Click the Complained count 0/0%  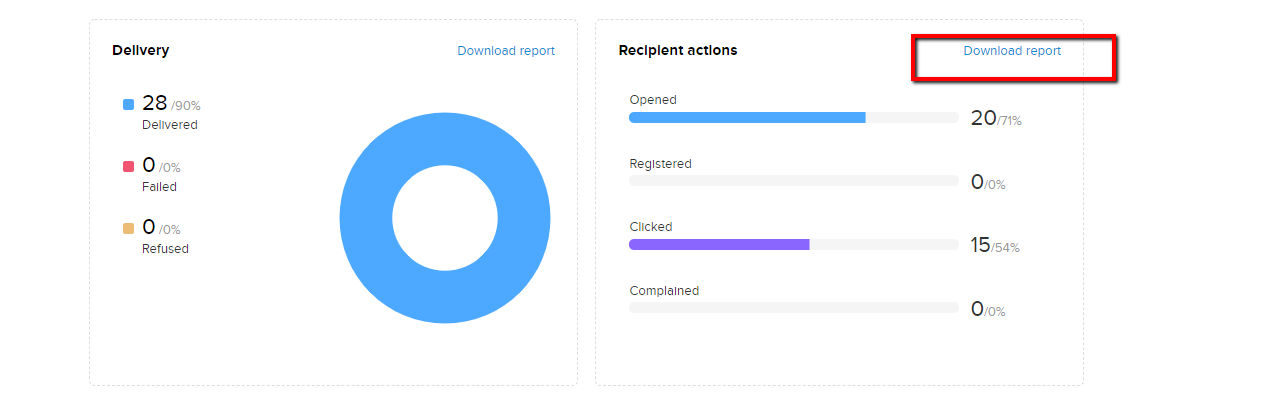point(988,309)
